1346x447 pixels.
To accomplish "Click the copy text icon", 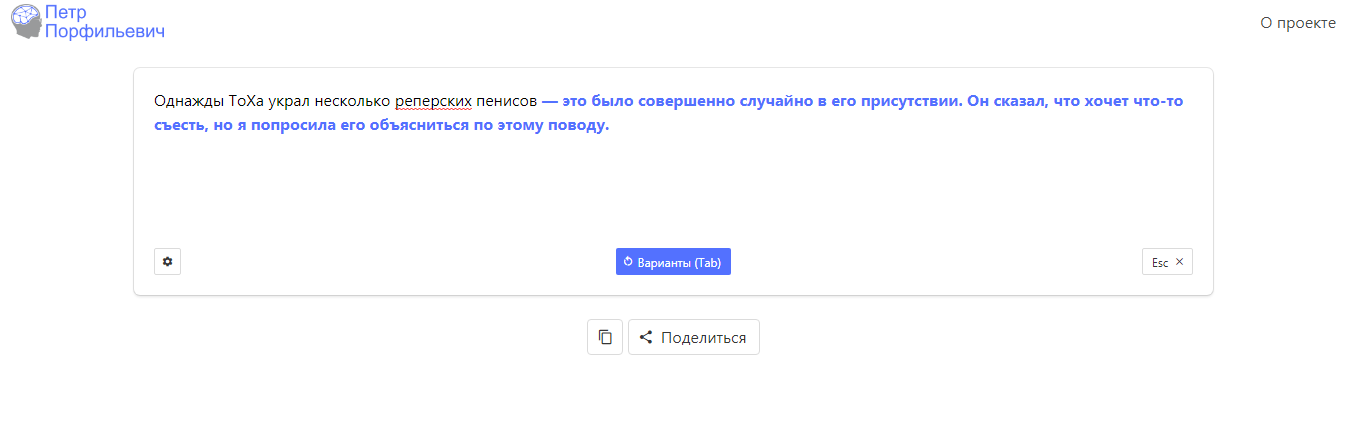I will pyautogui.click(x=605, y=338).
